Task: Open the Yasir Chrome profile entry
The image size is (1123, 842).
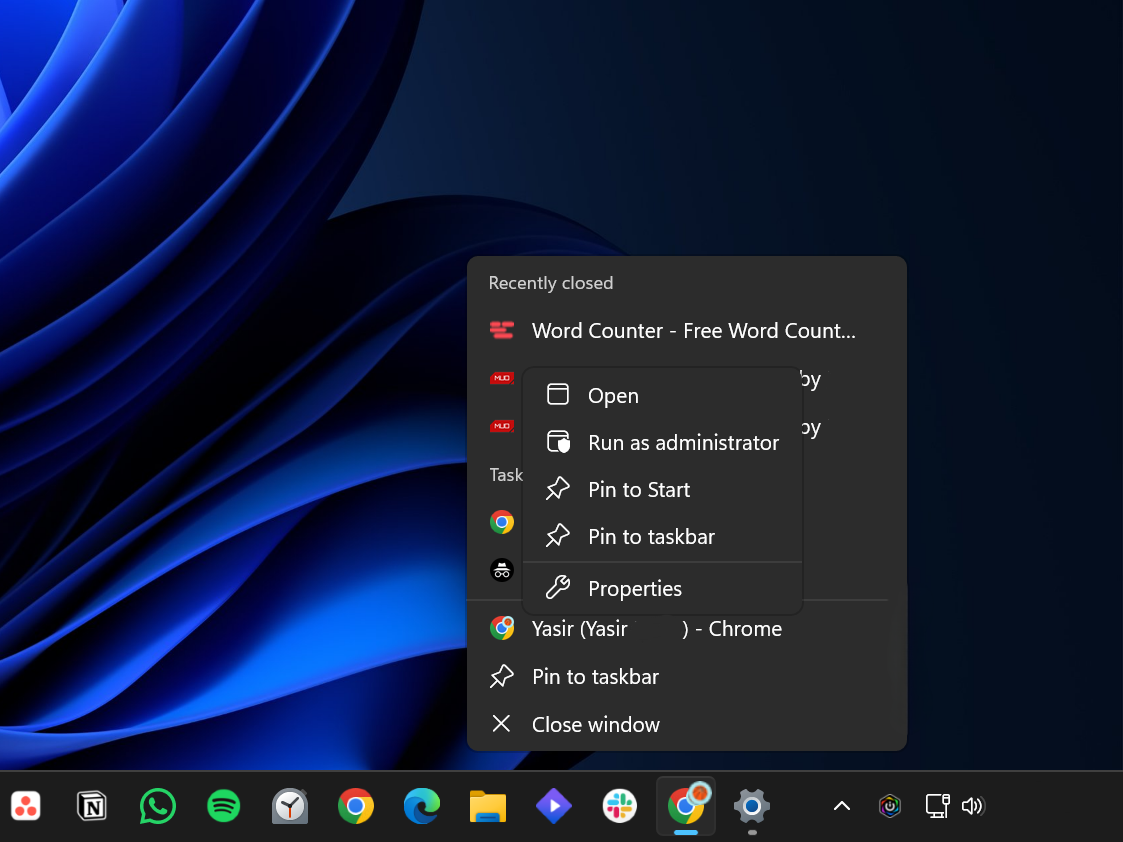Action: [x=656, y=629]
